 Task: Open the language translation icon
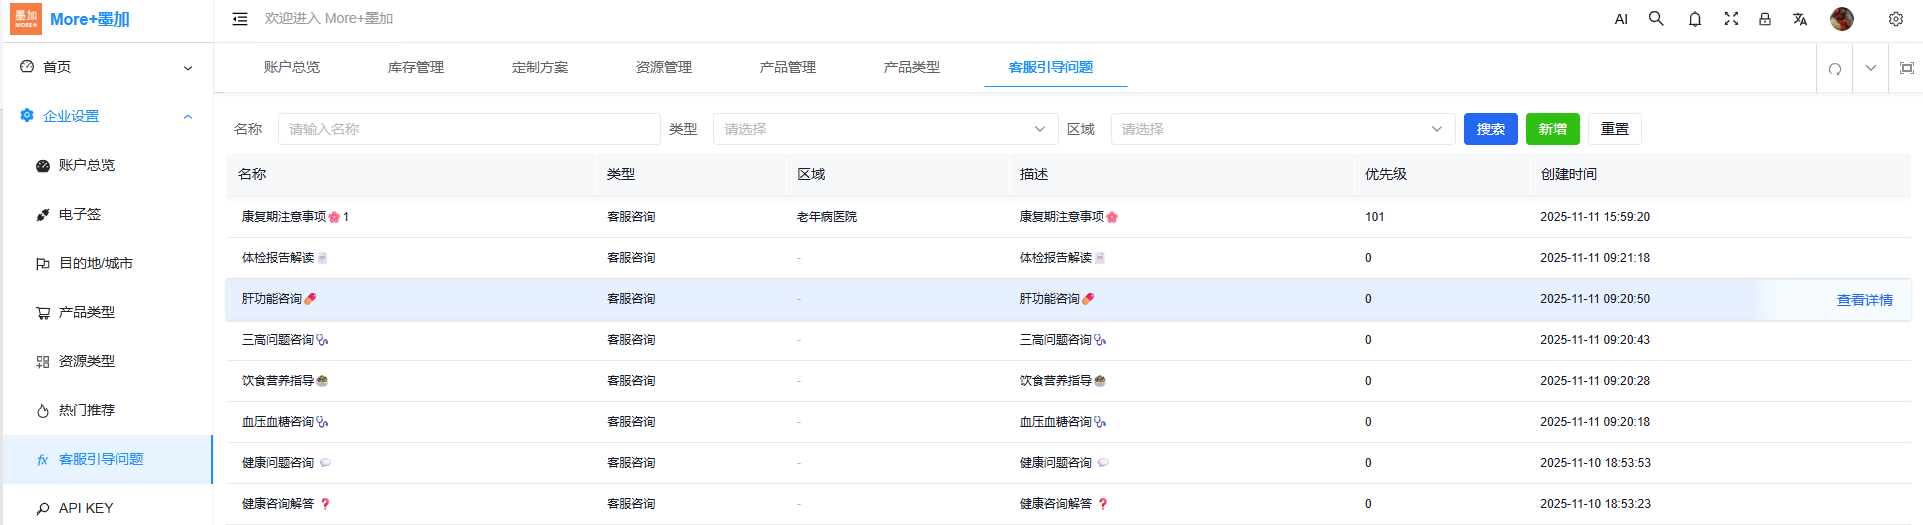[1800, 19]
